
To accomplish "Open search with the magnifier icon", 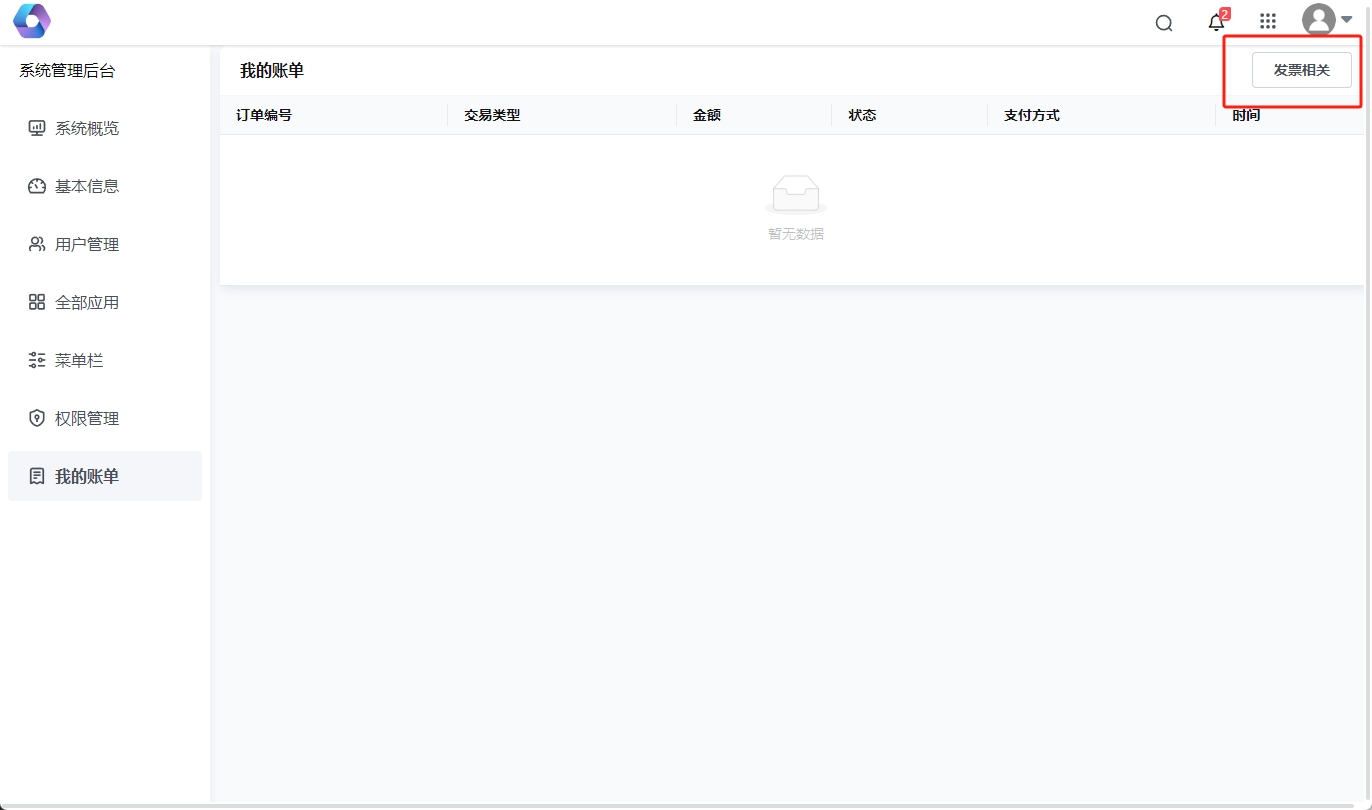I will (x=1164, y=23).
